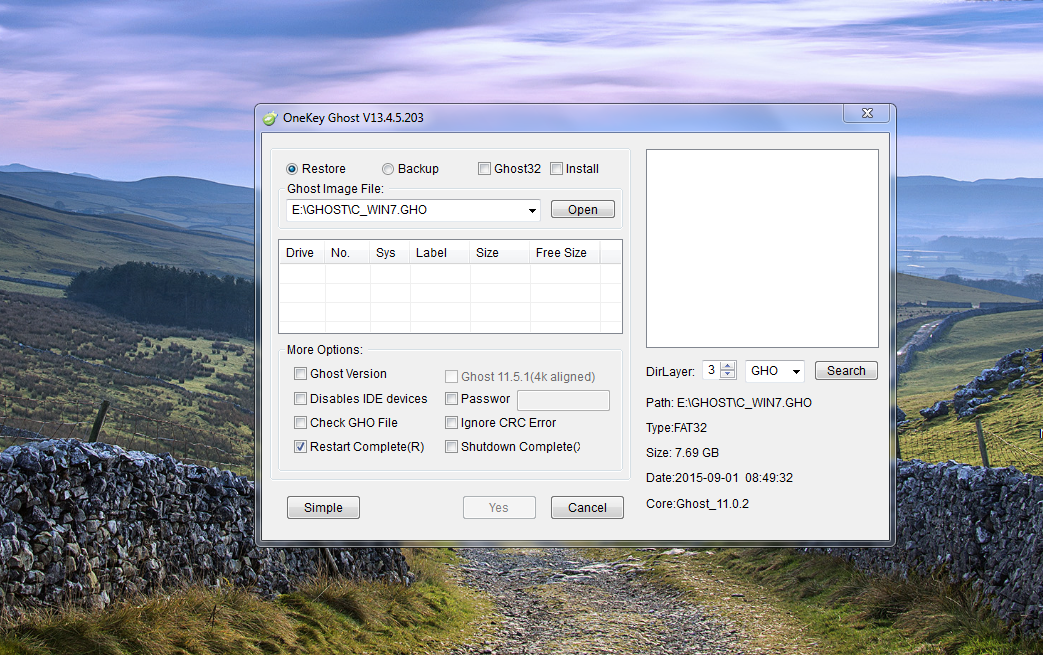The width and height of the screenshot is (1043, 655).
Task: Enable Check GHO File option
Action: tap(301, 422)
